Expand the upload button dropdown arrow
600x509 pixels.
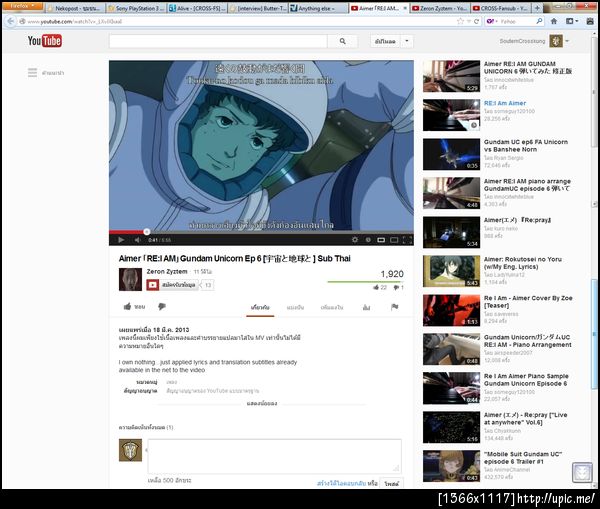pos(407,41)
